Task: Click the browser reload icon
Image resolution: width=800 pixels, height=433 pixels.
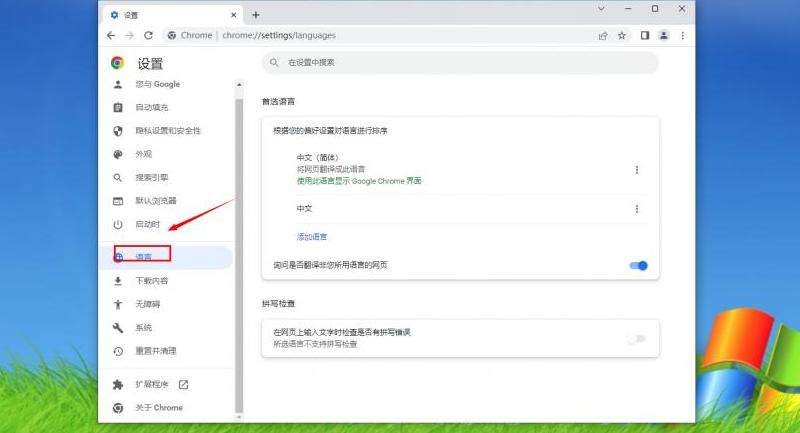Action: (148, 35)
